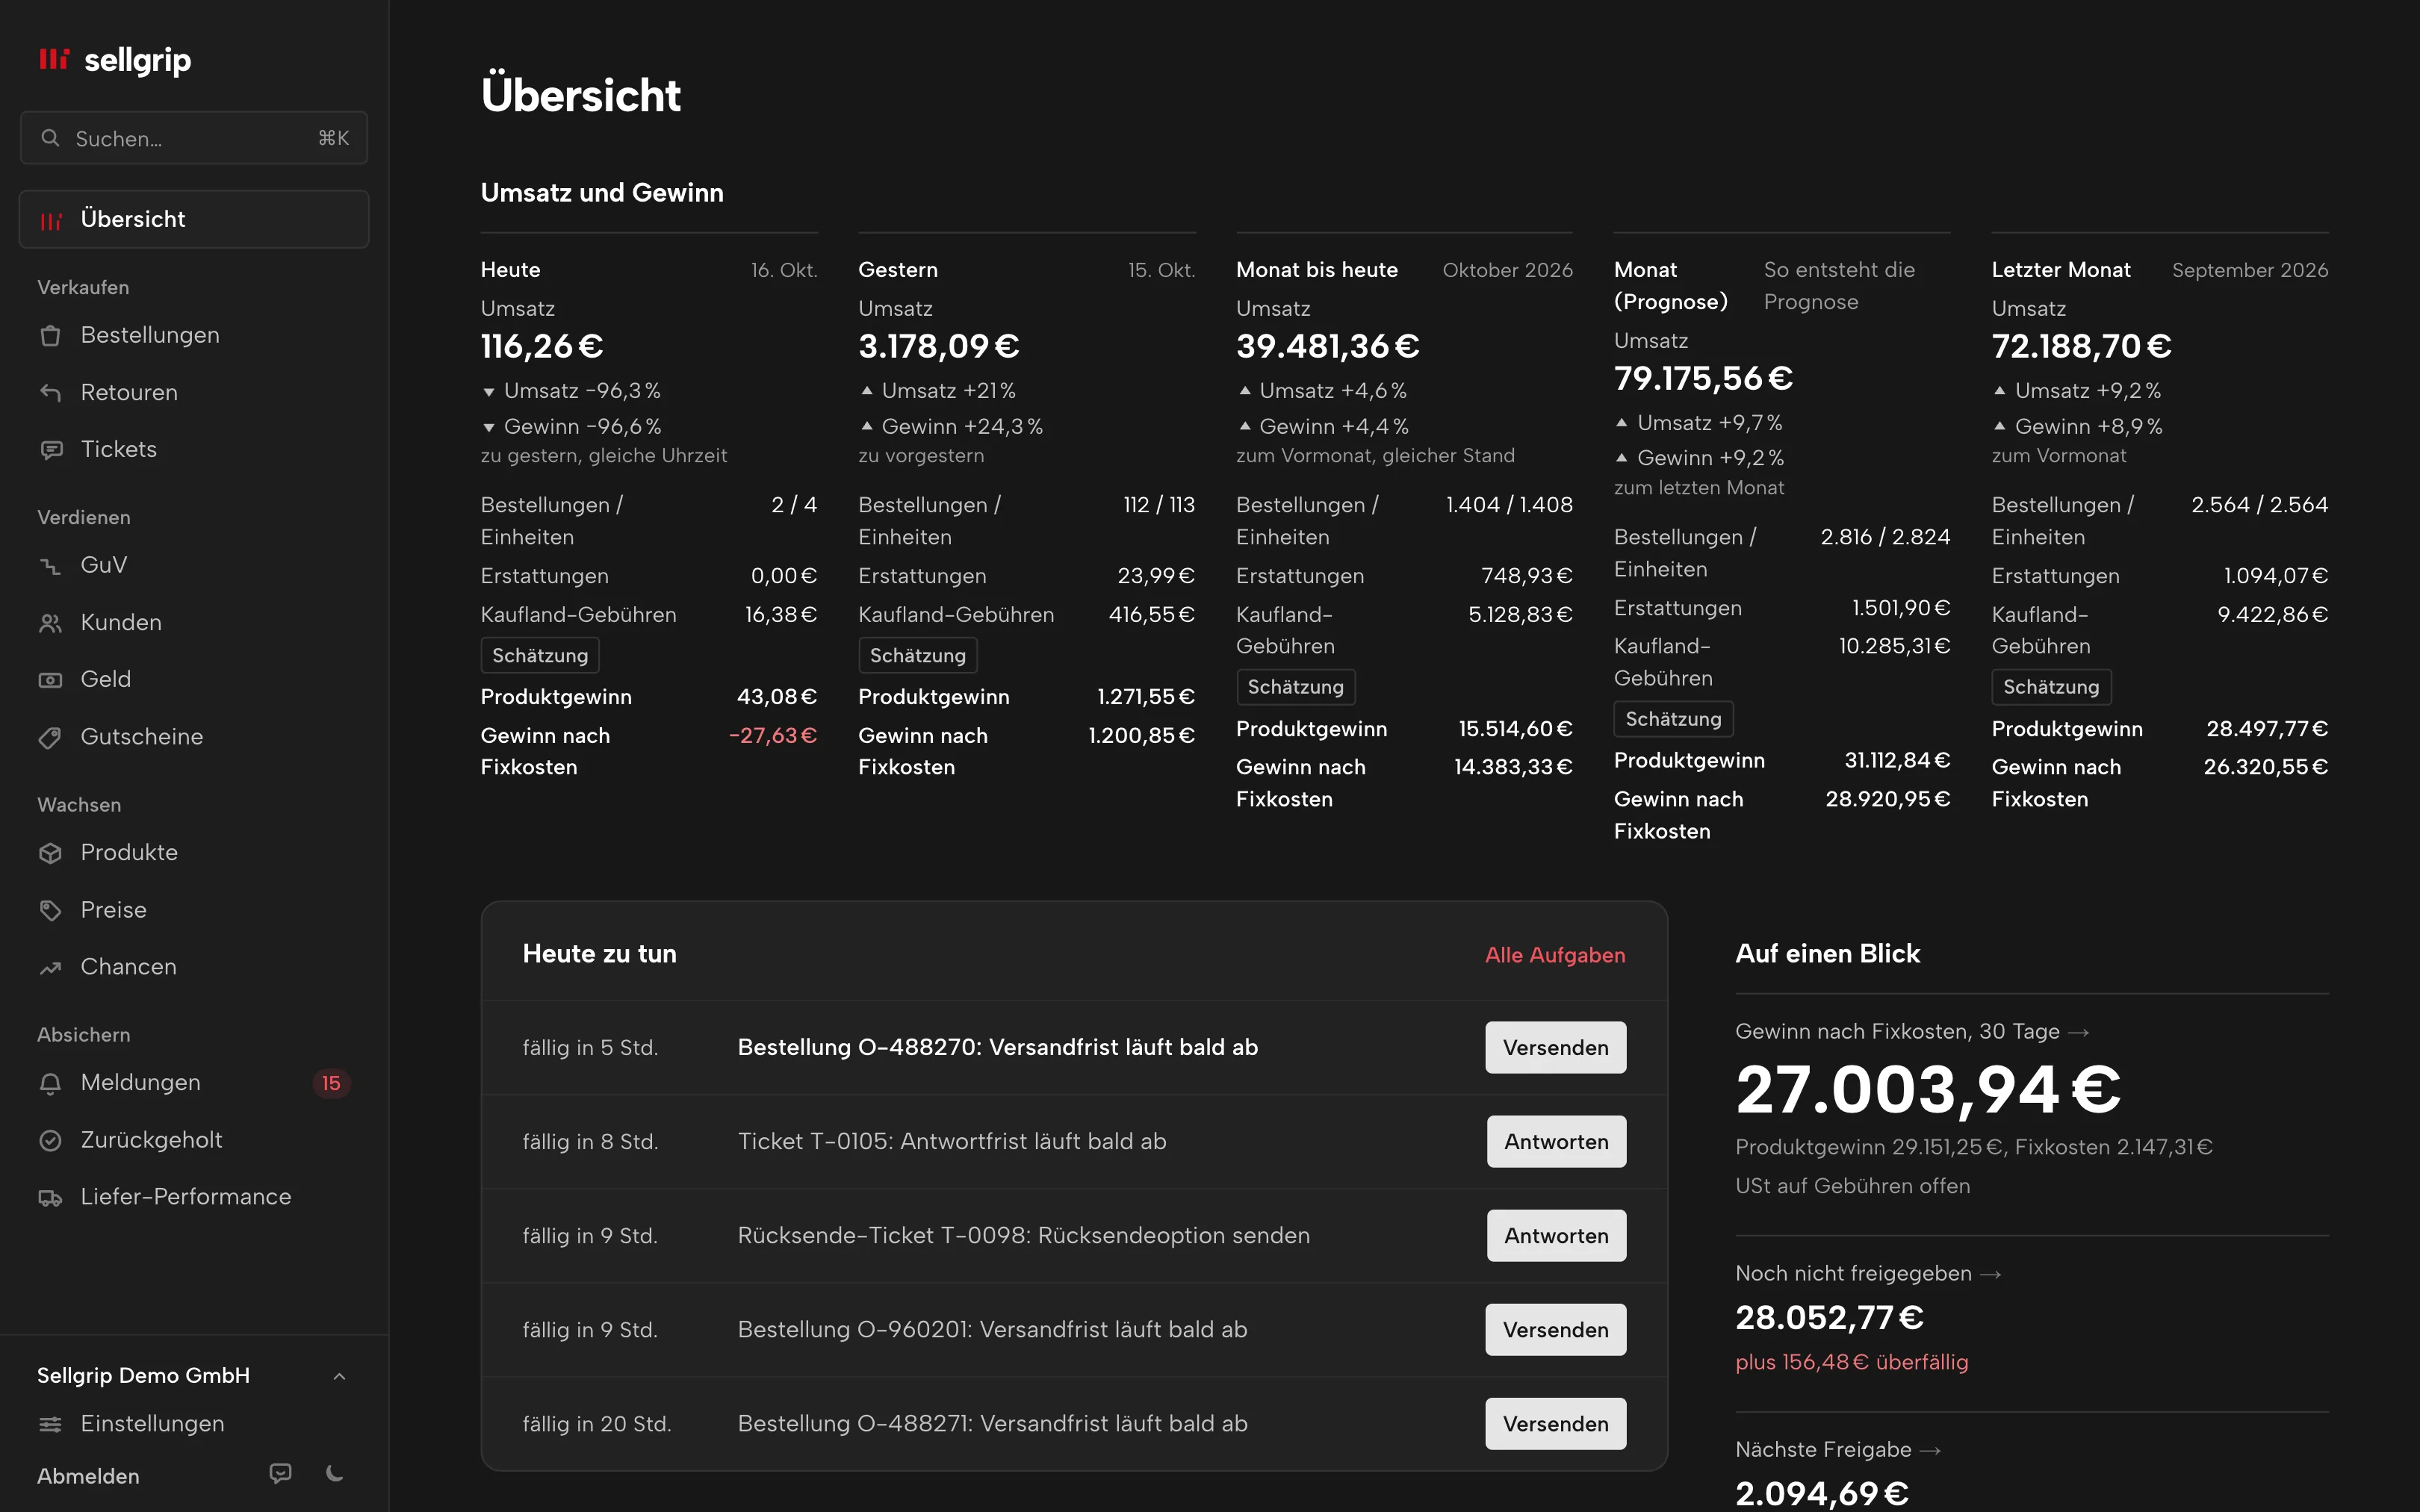Click the Geld banknote icon
Viewport: 2420px width, 1512px height.
click(50, 680)
